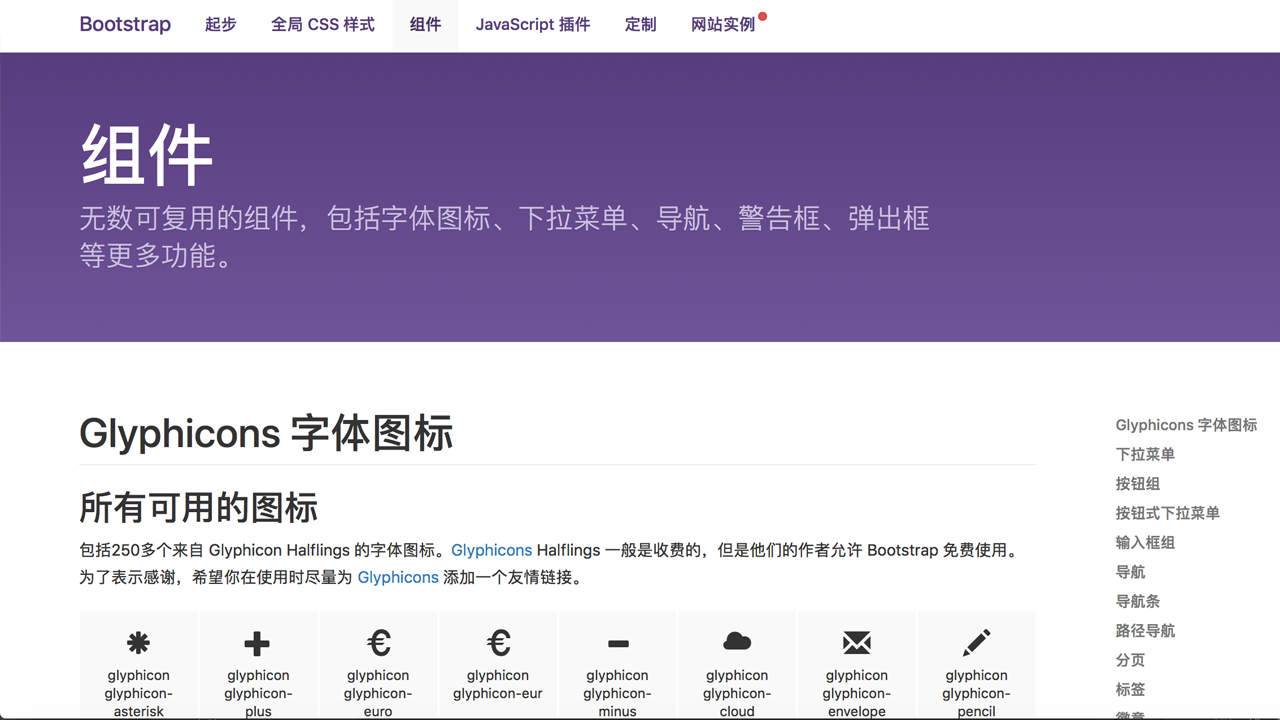This screenshot has width=1280, height=720.
Task: Open the 网站实例 navigation item
Action: [x=723, y=24]
